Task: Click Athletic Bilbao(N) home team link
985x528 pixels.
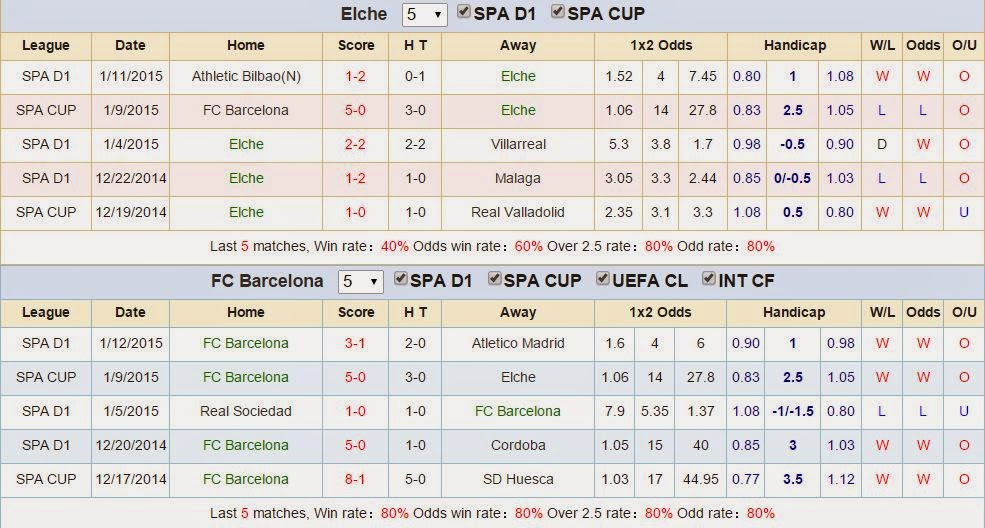Action: (245, 76)
